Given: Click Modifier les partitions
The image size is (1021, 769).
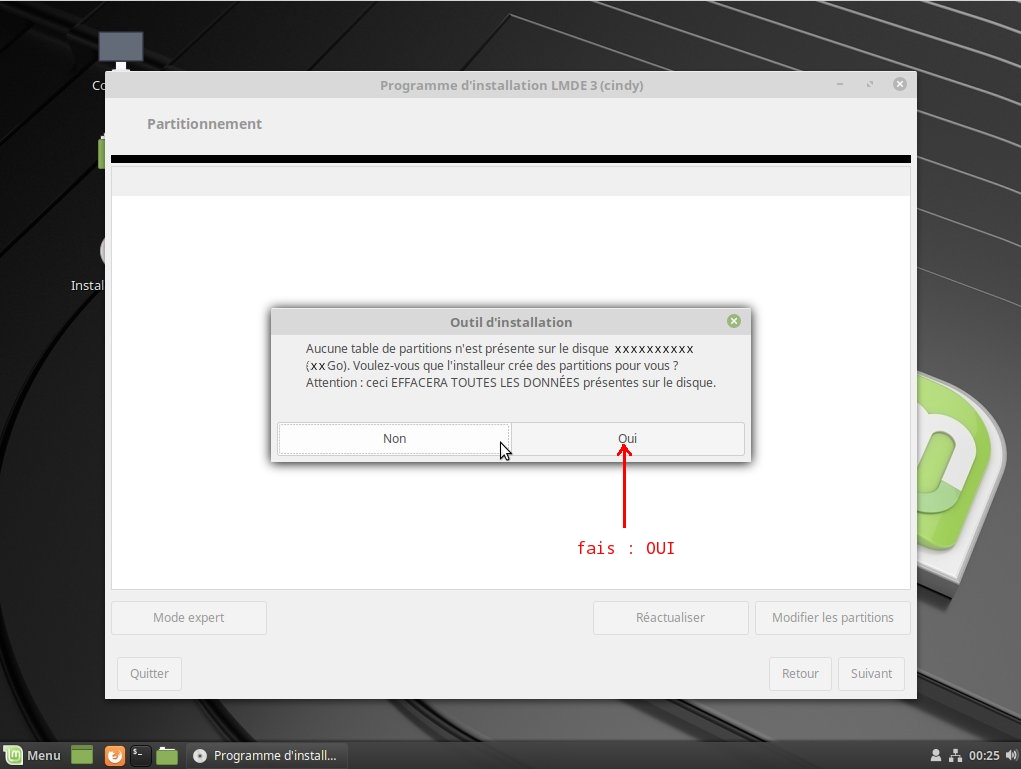Looking at the screenshot, I should click(832, 618).
